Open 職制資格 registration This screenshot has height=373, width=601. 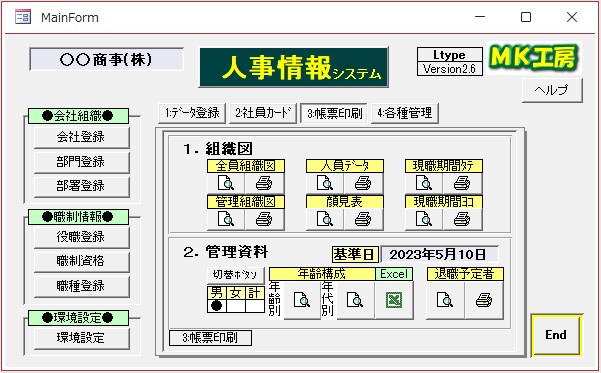[x=81, y=261]
